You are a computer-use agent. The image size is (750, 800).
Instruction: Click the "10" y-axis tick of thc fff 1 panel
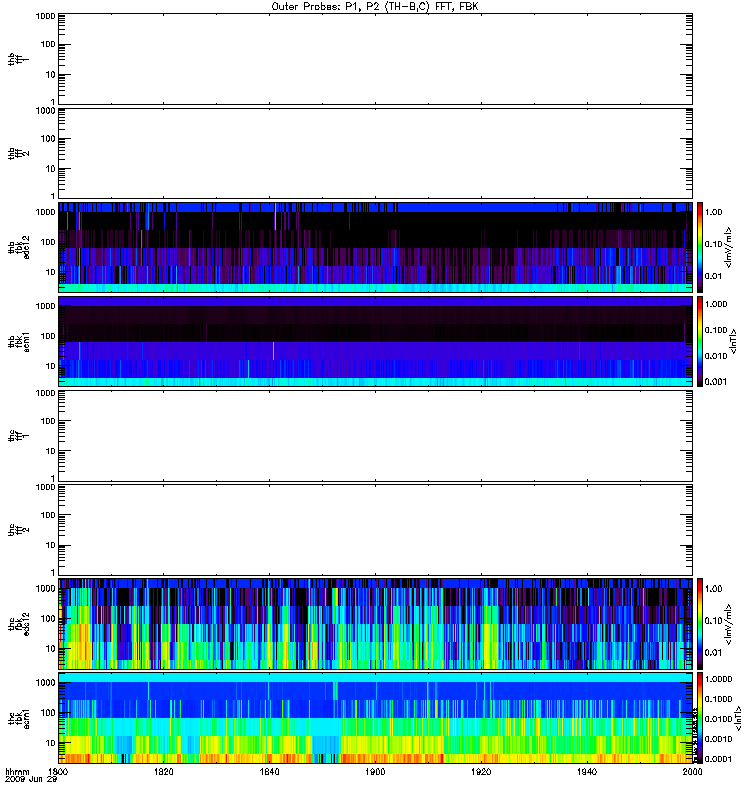coord(51,451)
